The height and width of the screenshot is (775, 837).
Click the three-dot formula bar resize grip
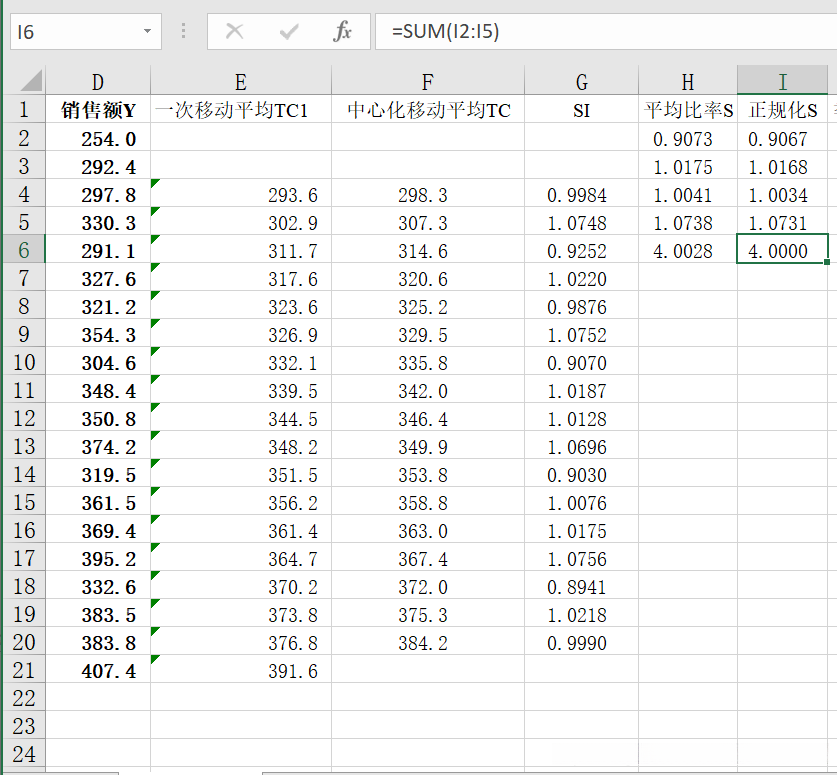(x=184, y=31)
